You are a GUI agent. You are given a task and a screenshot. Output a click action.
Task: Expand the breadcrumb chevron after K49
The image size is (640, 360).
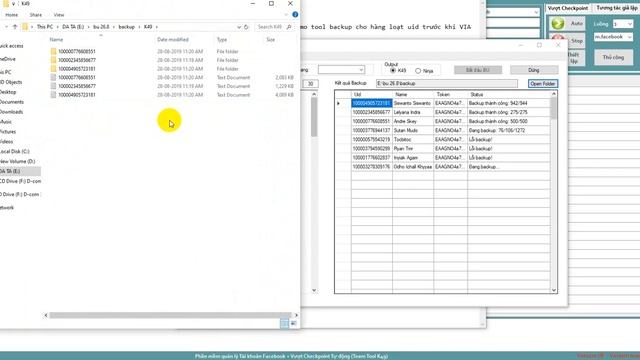[x=156, y=27]
